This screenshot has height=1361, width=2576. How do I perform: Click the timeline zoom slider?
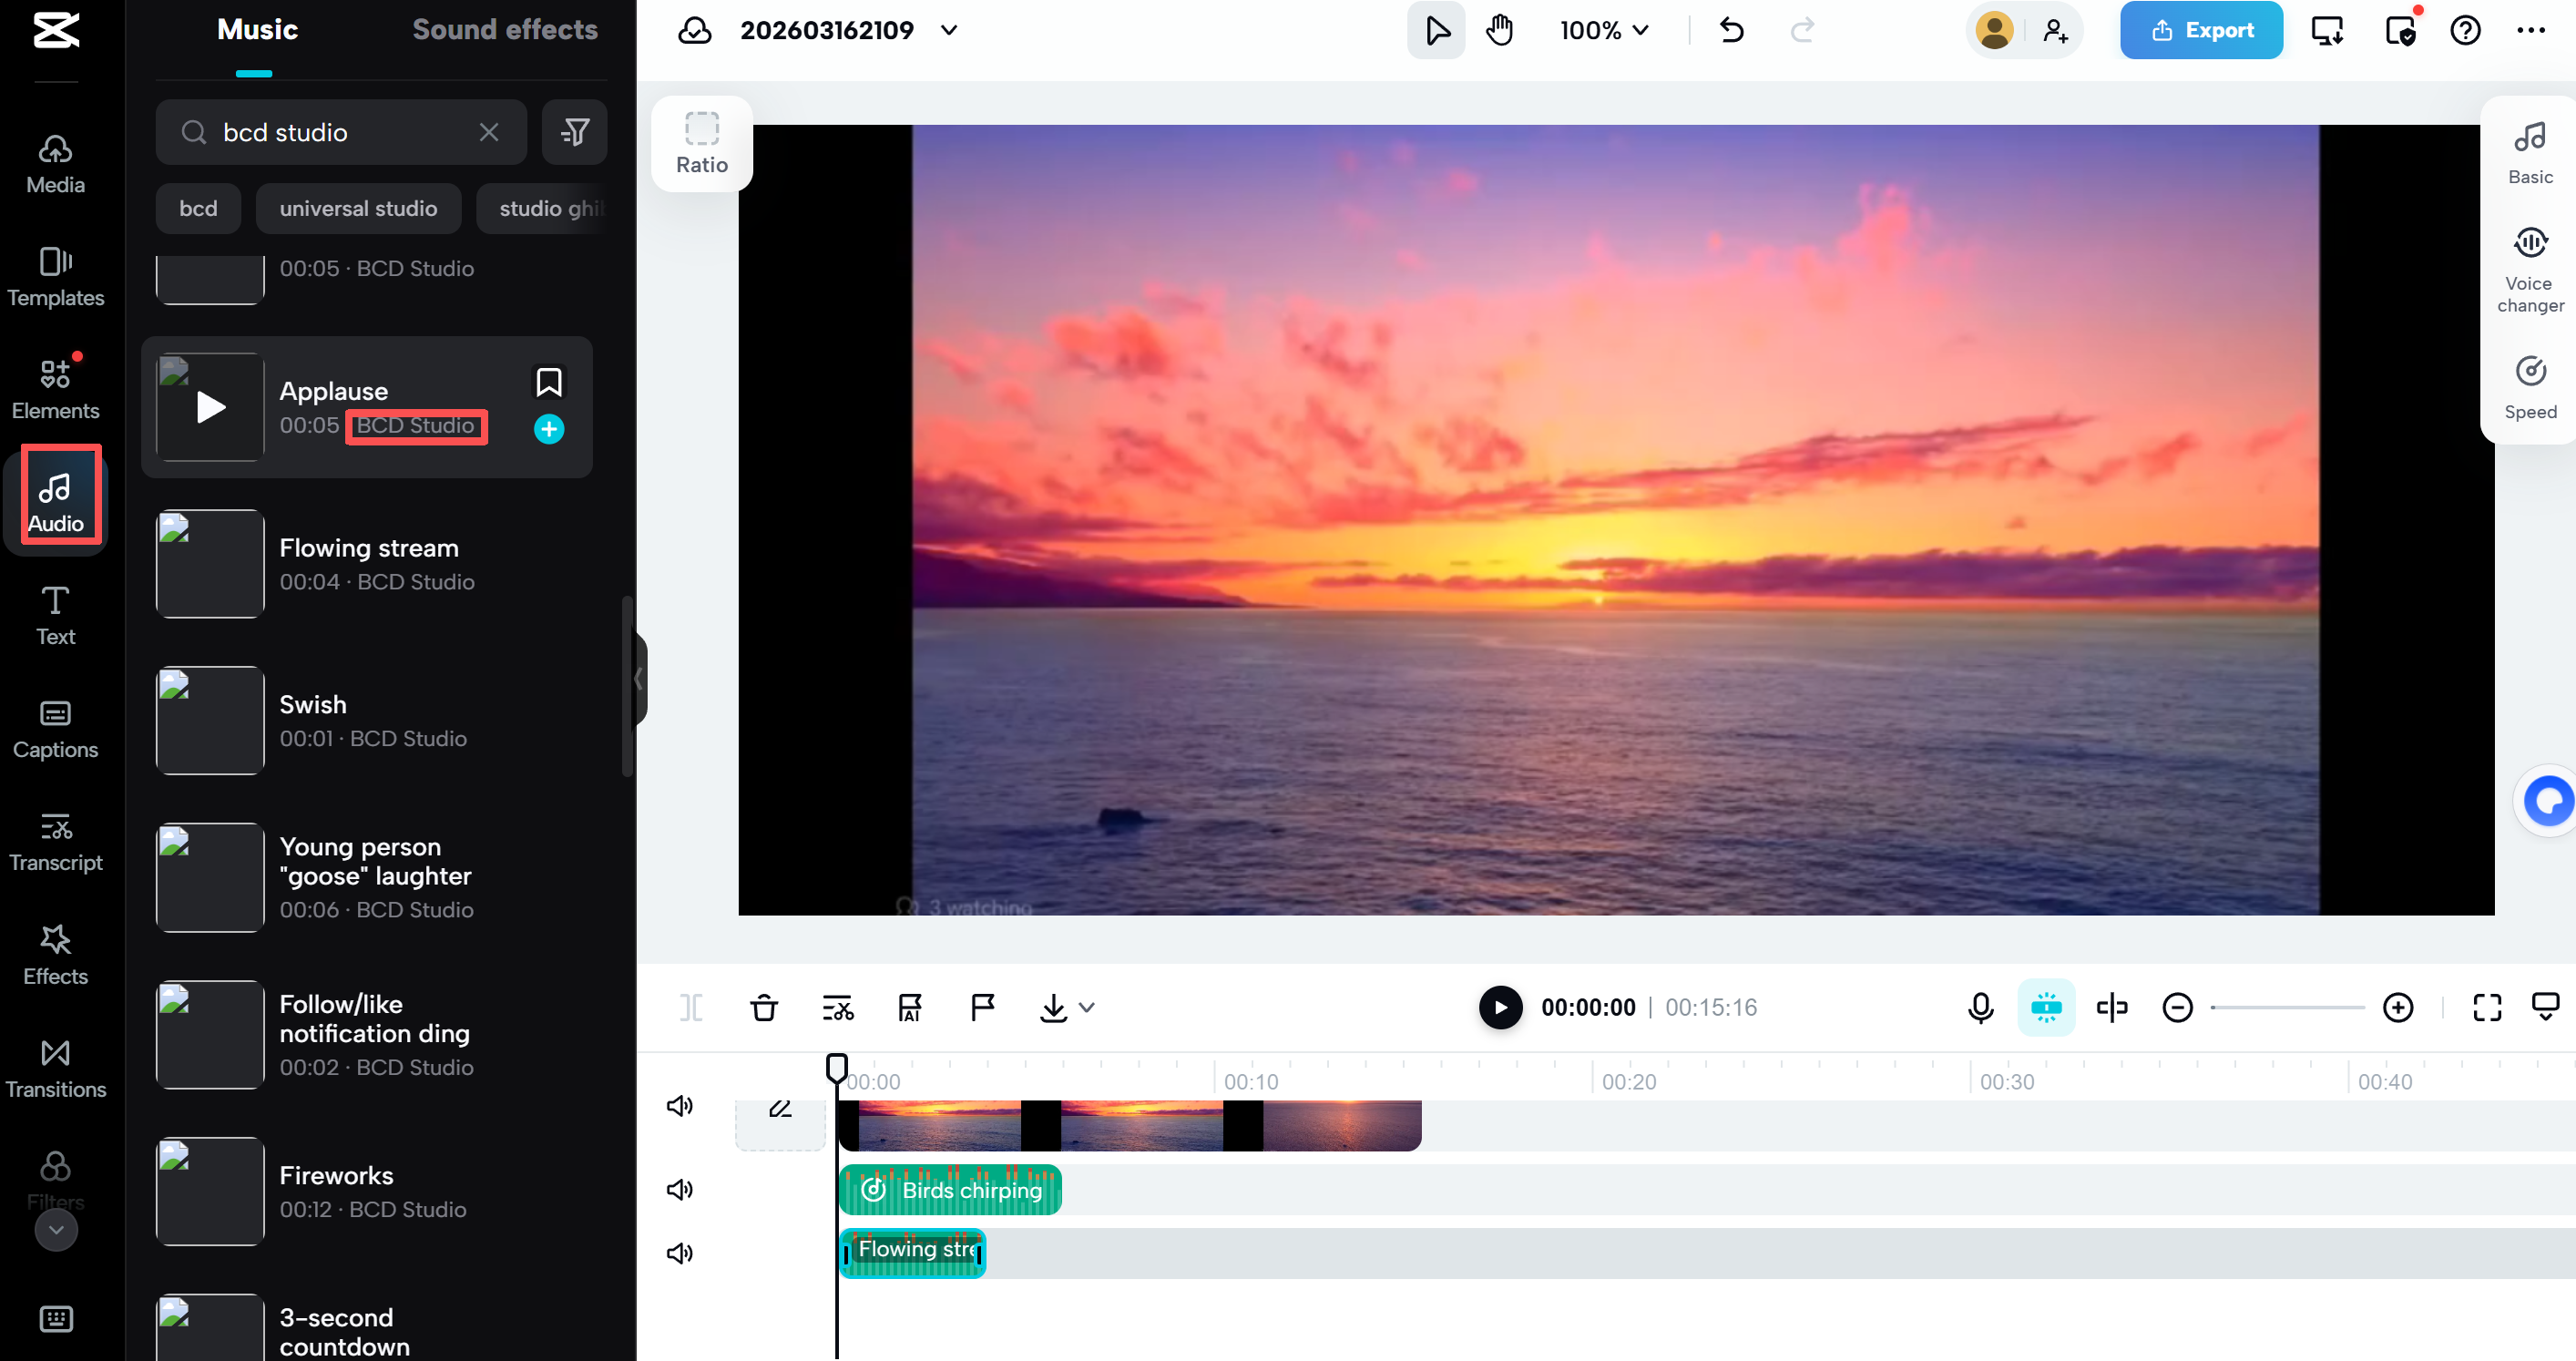coord(2290,1007)
